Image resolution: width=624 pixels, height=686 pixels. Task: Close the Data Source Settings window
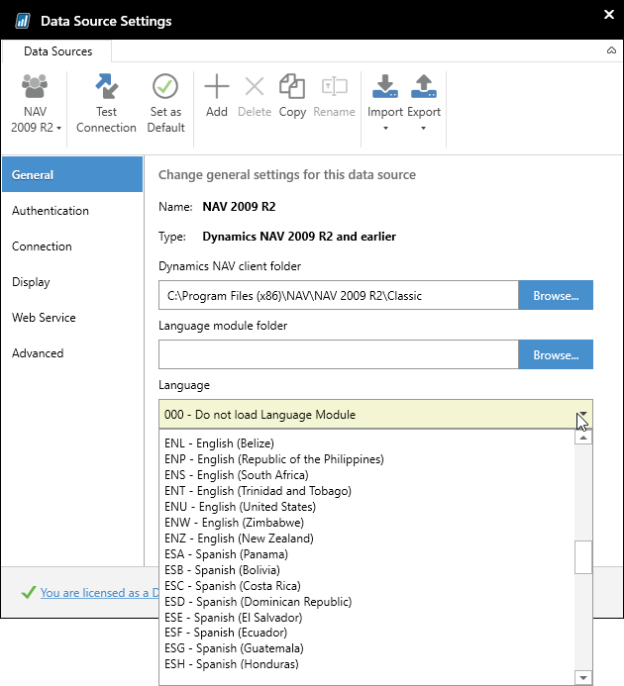(609, 14)
